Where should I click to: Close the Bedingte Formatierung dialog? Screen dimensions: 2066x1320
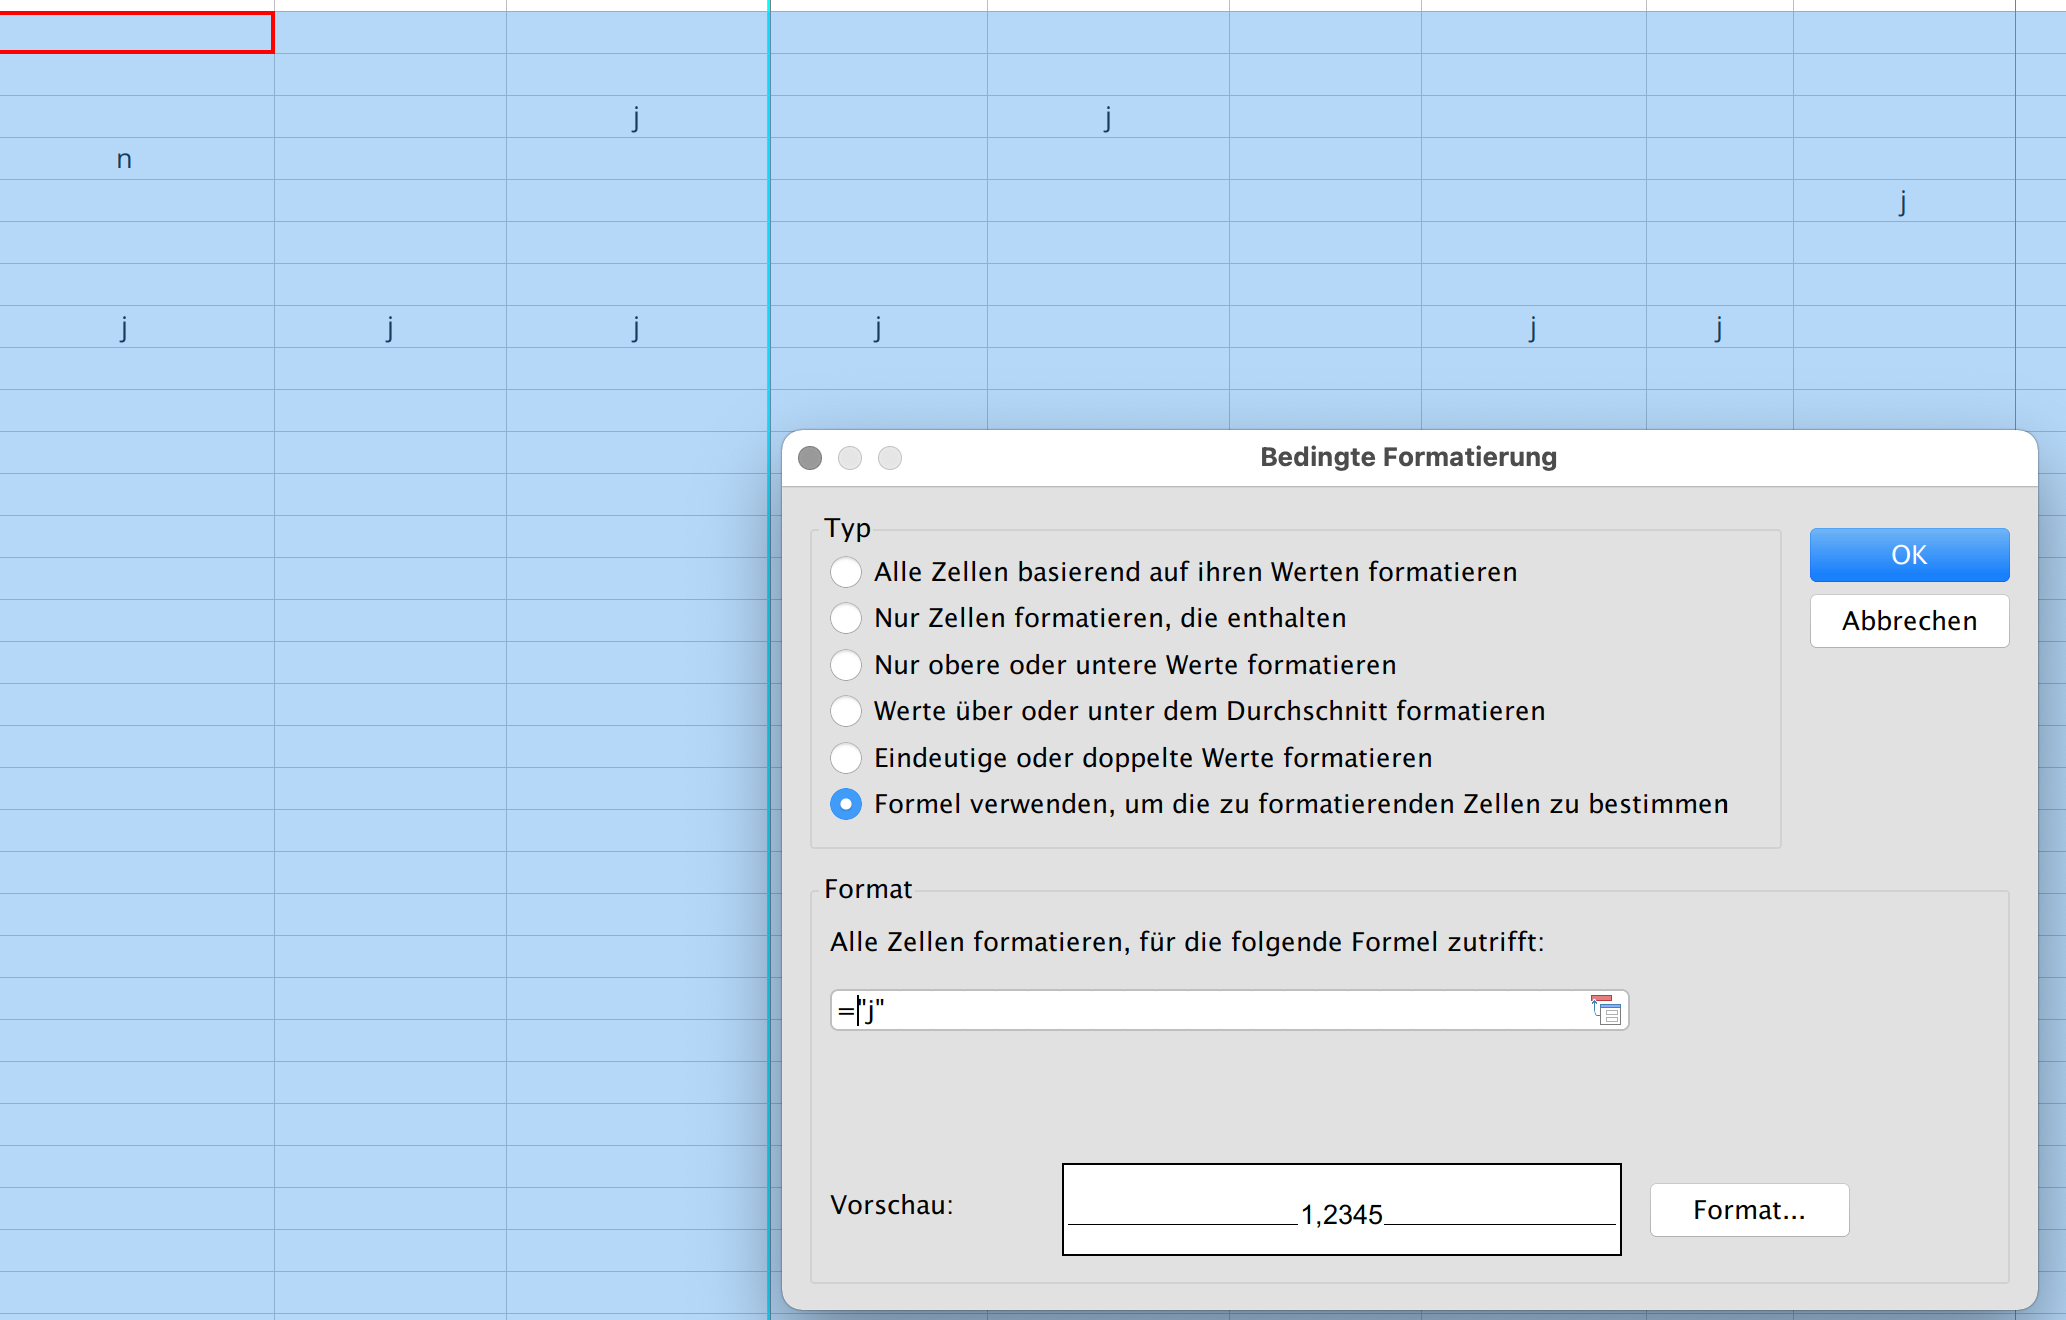click(810, 458)
